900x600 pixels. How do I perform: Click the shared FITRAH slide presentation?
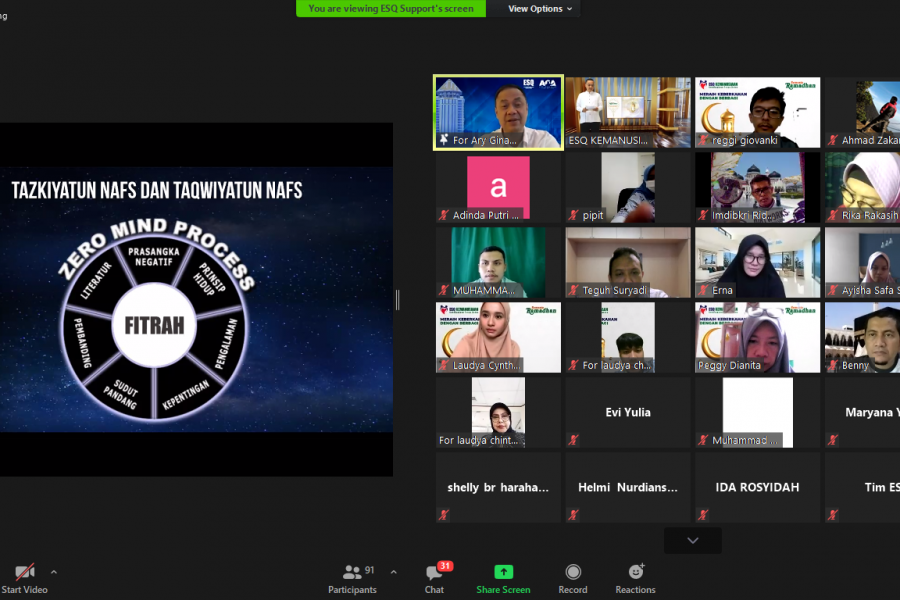[196, 300]
